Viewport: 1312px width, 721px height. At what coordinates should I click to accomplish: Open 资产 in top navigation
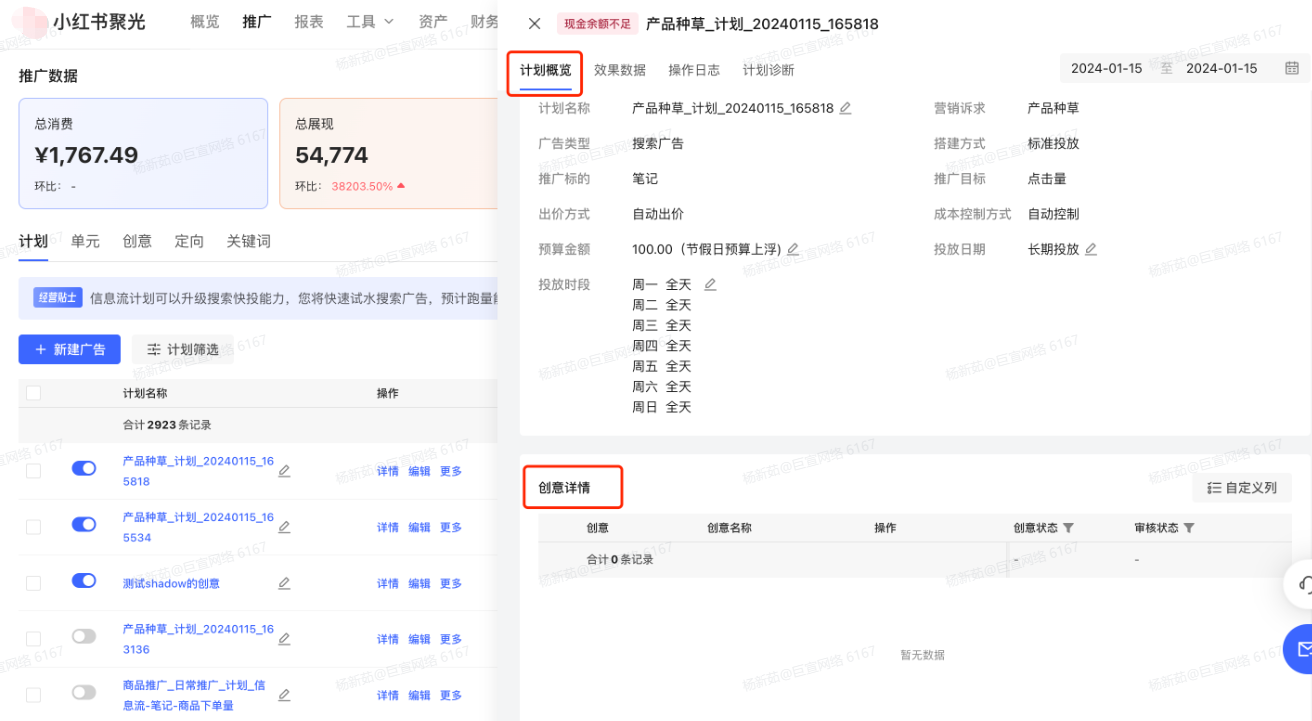(x=433, y=21)
